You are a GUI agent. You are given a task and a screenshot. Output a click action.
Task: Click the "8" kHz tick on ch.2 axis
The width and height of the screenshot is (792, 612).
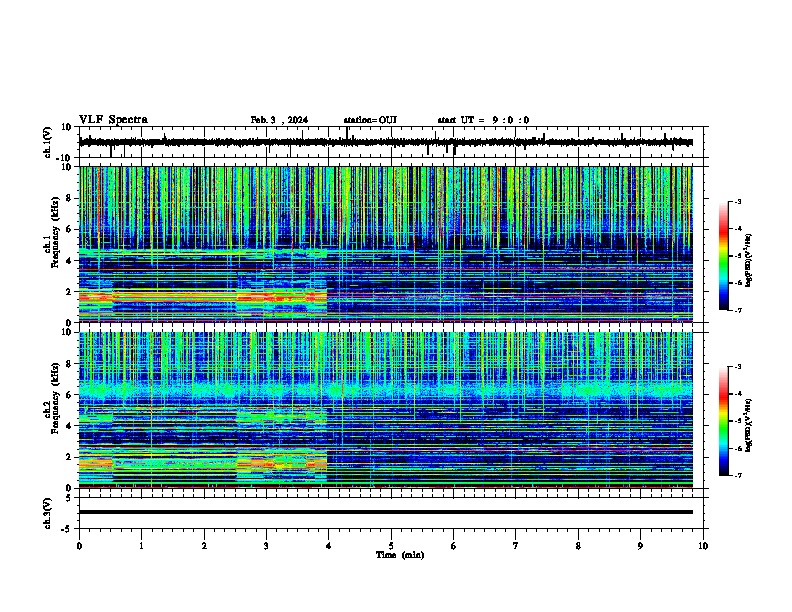pyautogui.click(x=69, y=364)
